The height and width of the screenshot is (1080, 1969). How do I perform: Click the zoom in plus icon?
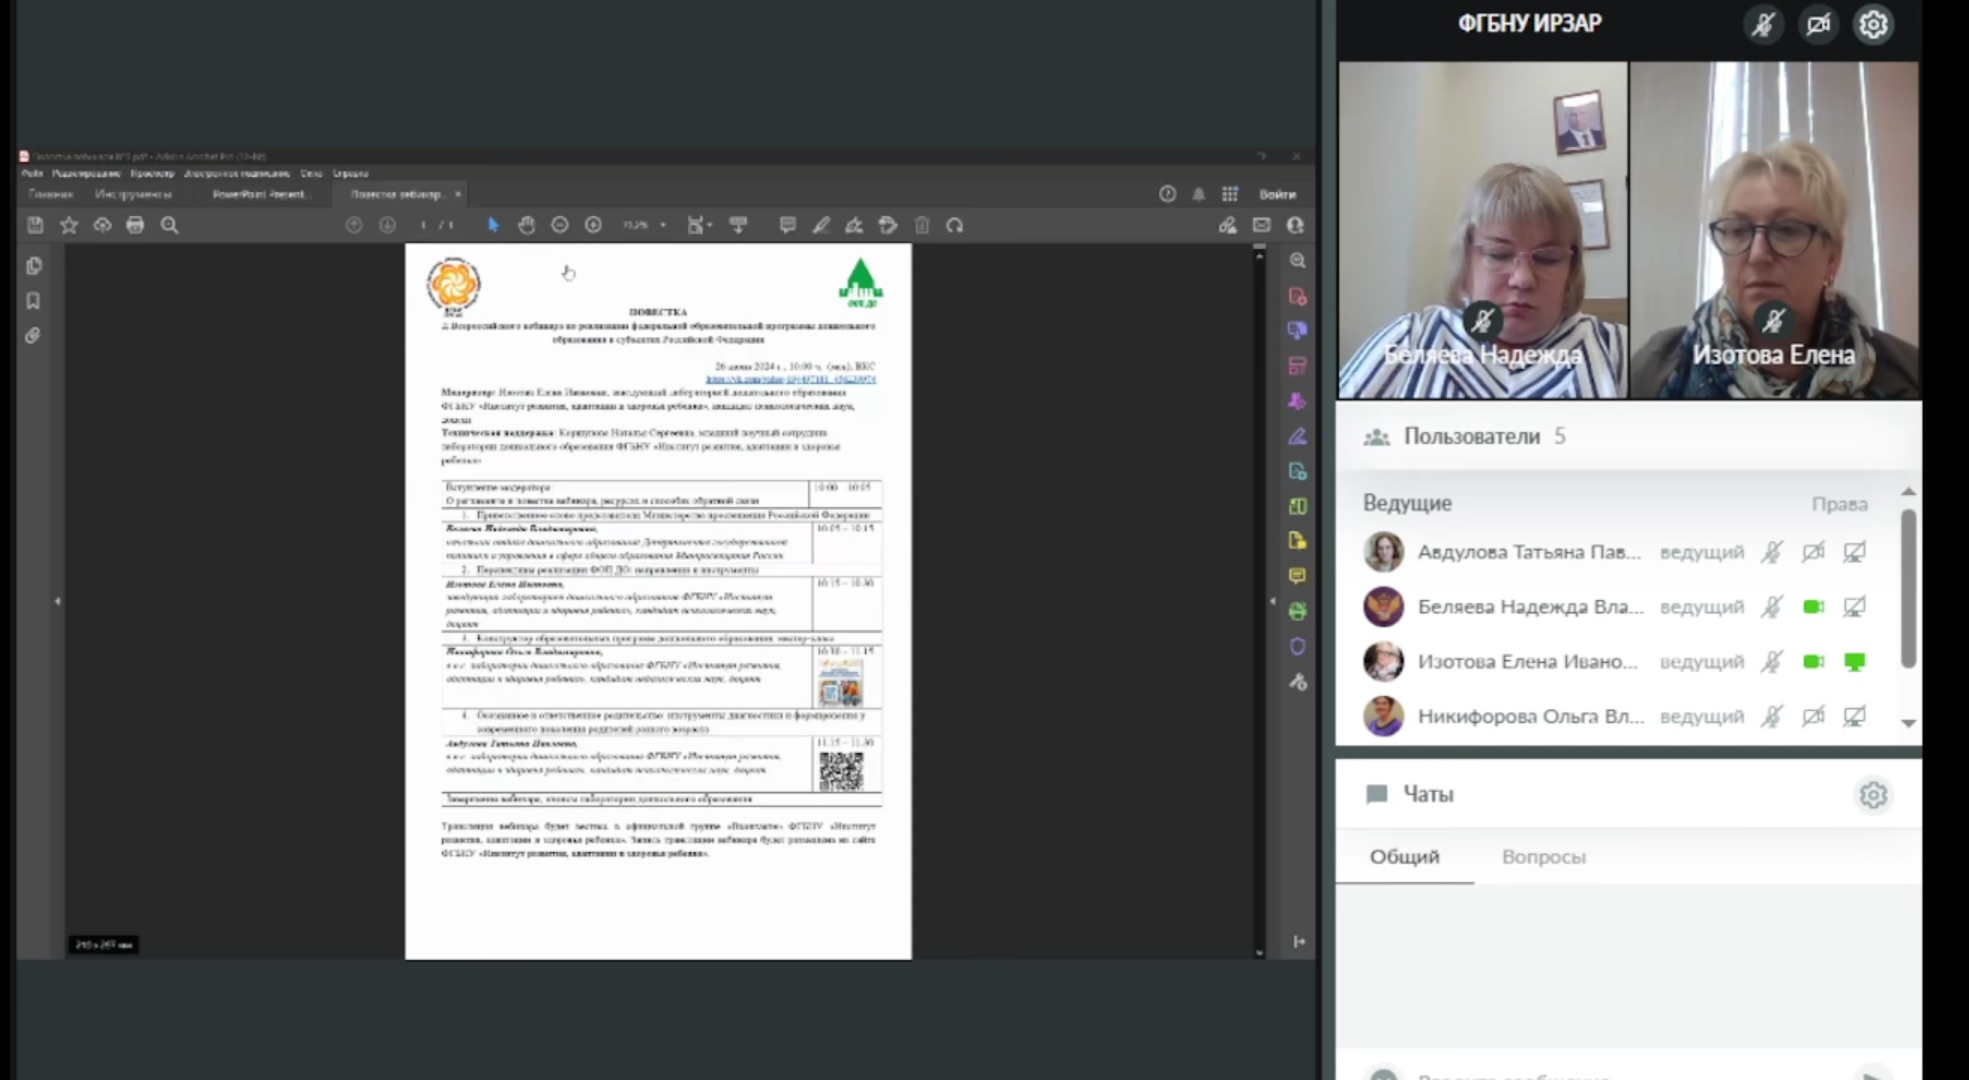pos(593,225)
